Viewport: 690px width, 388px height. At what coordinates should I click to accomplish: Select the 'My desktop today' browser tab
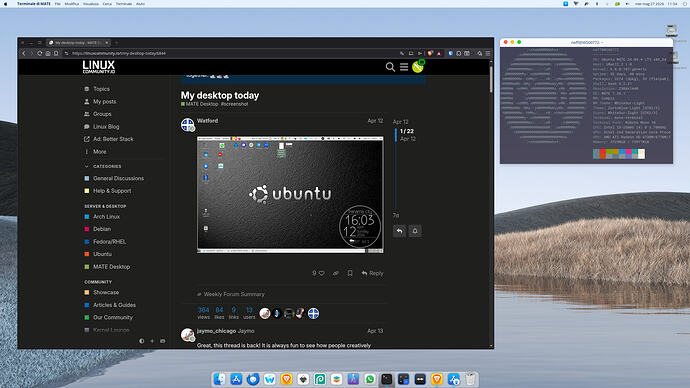(x=79, y=43)
